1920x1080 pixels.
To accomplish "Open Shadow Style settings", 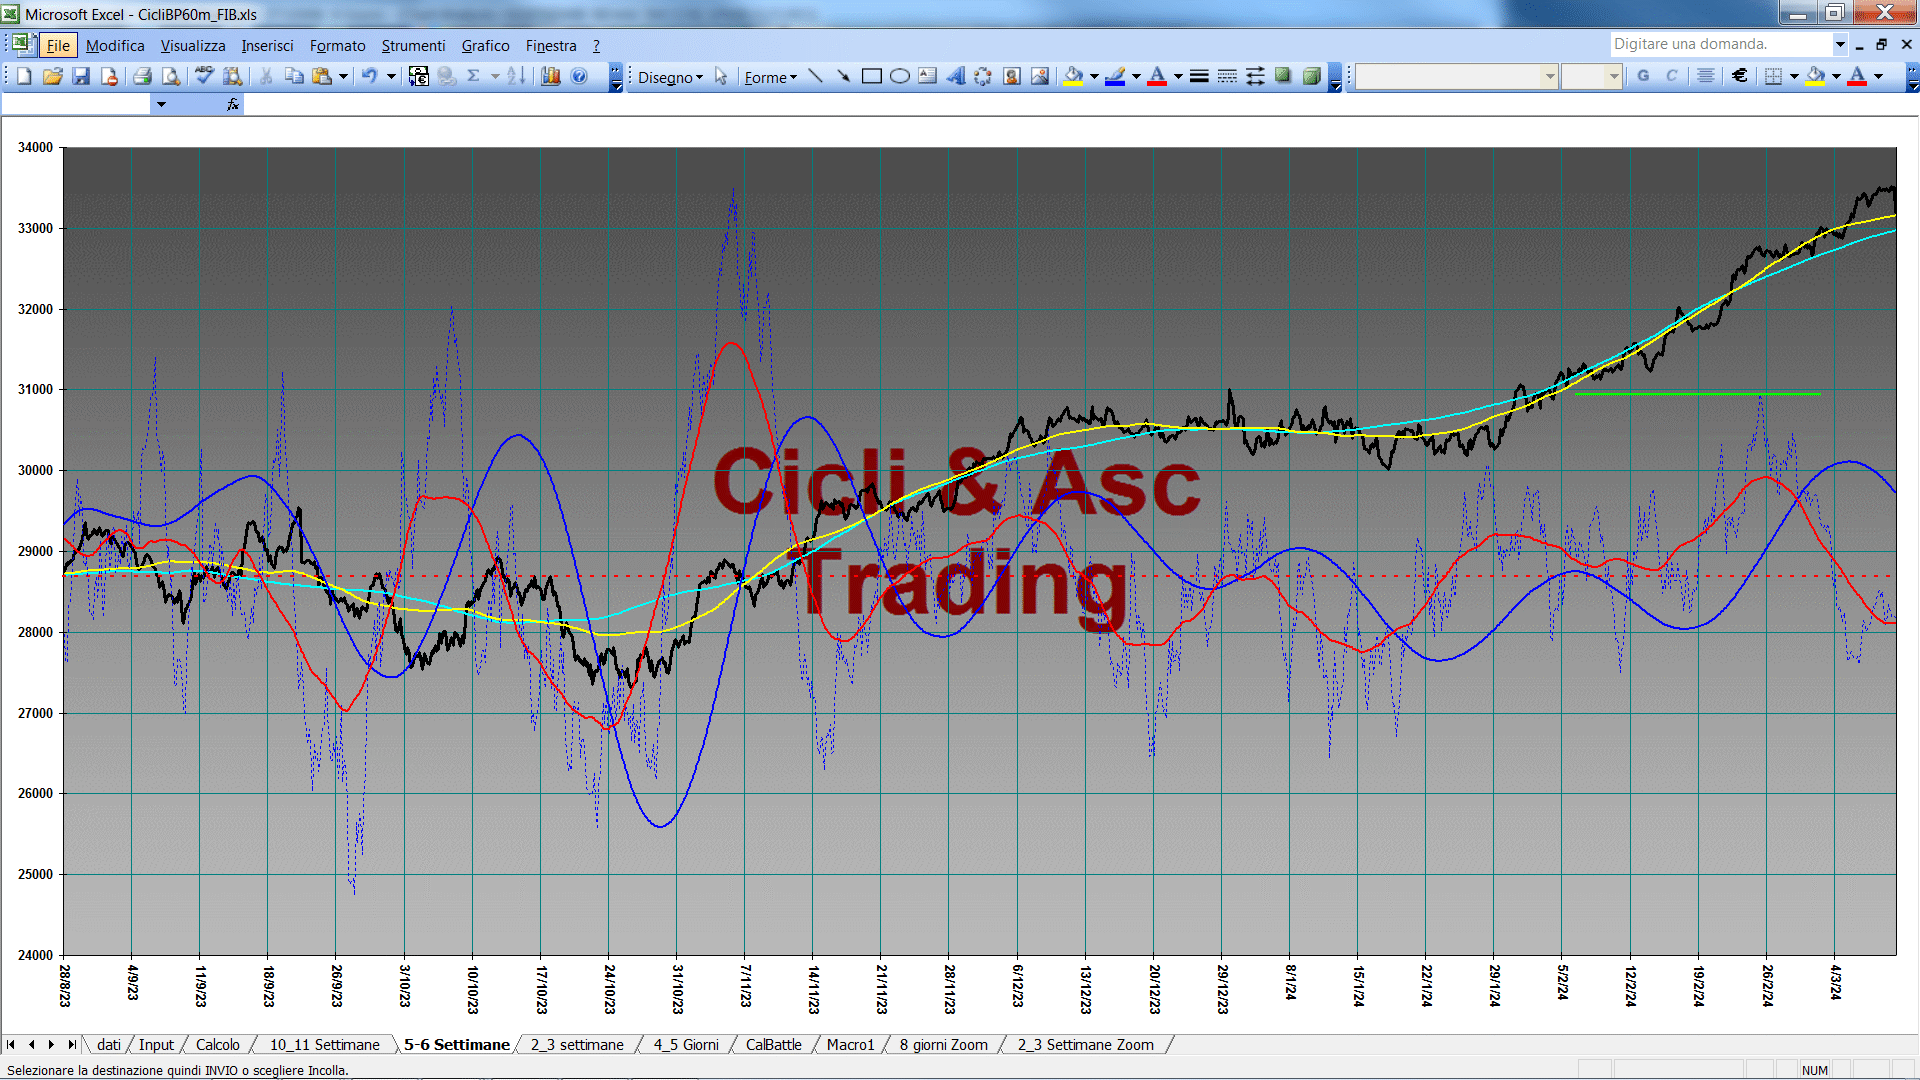I will (1283, 76).
